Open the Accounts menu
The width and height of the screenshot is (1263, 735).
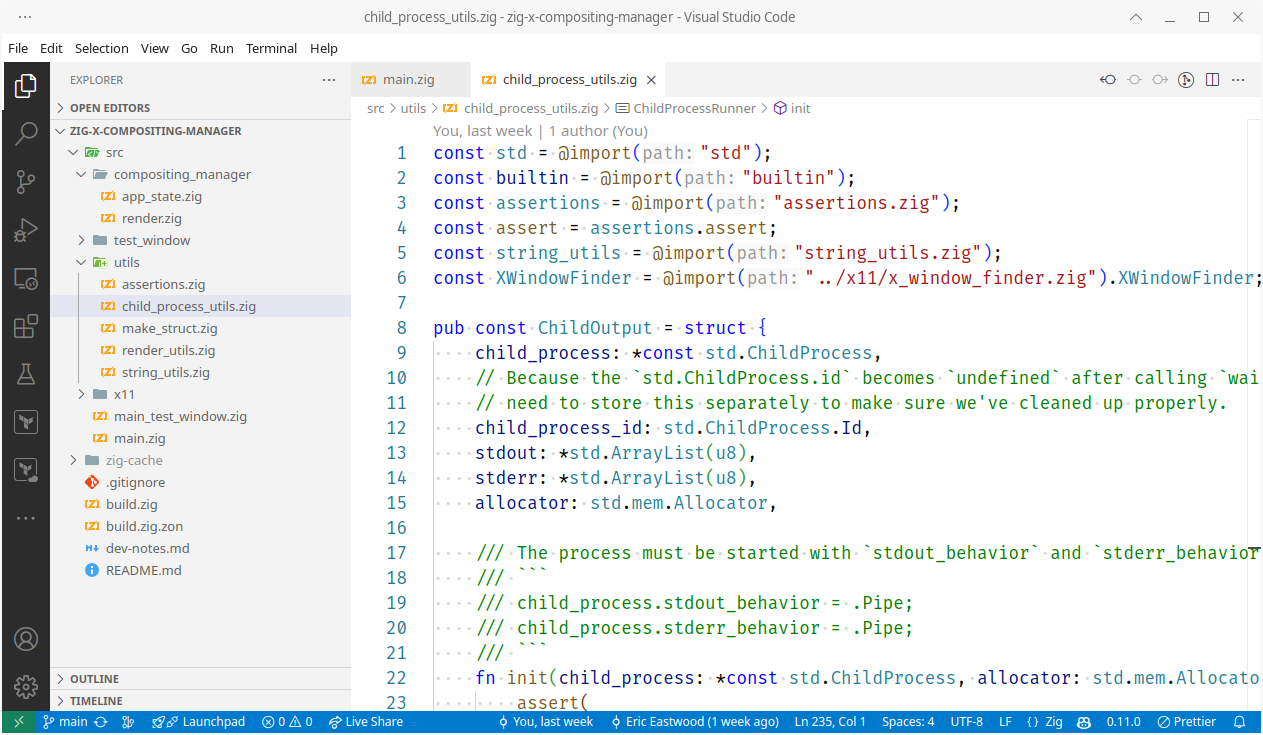point(26,639)
